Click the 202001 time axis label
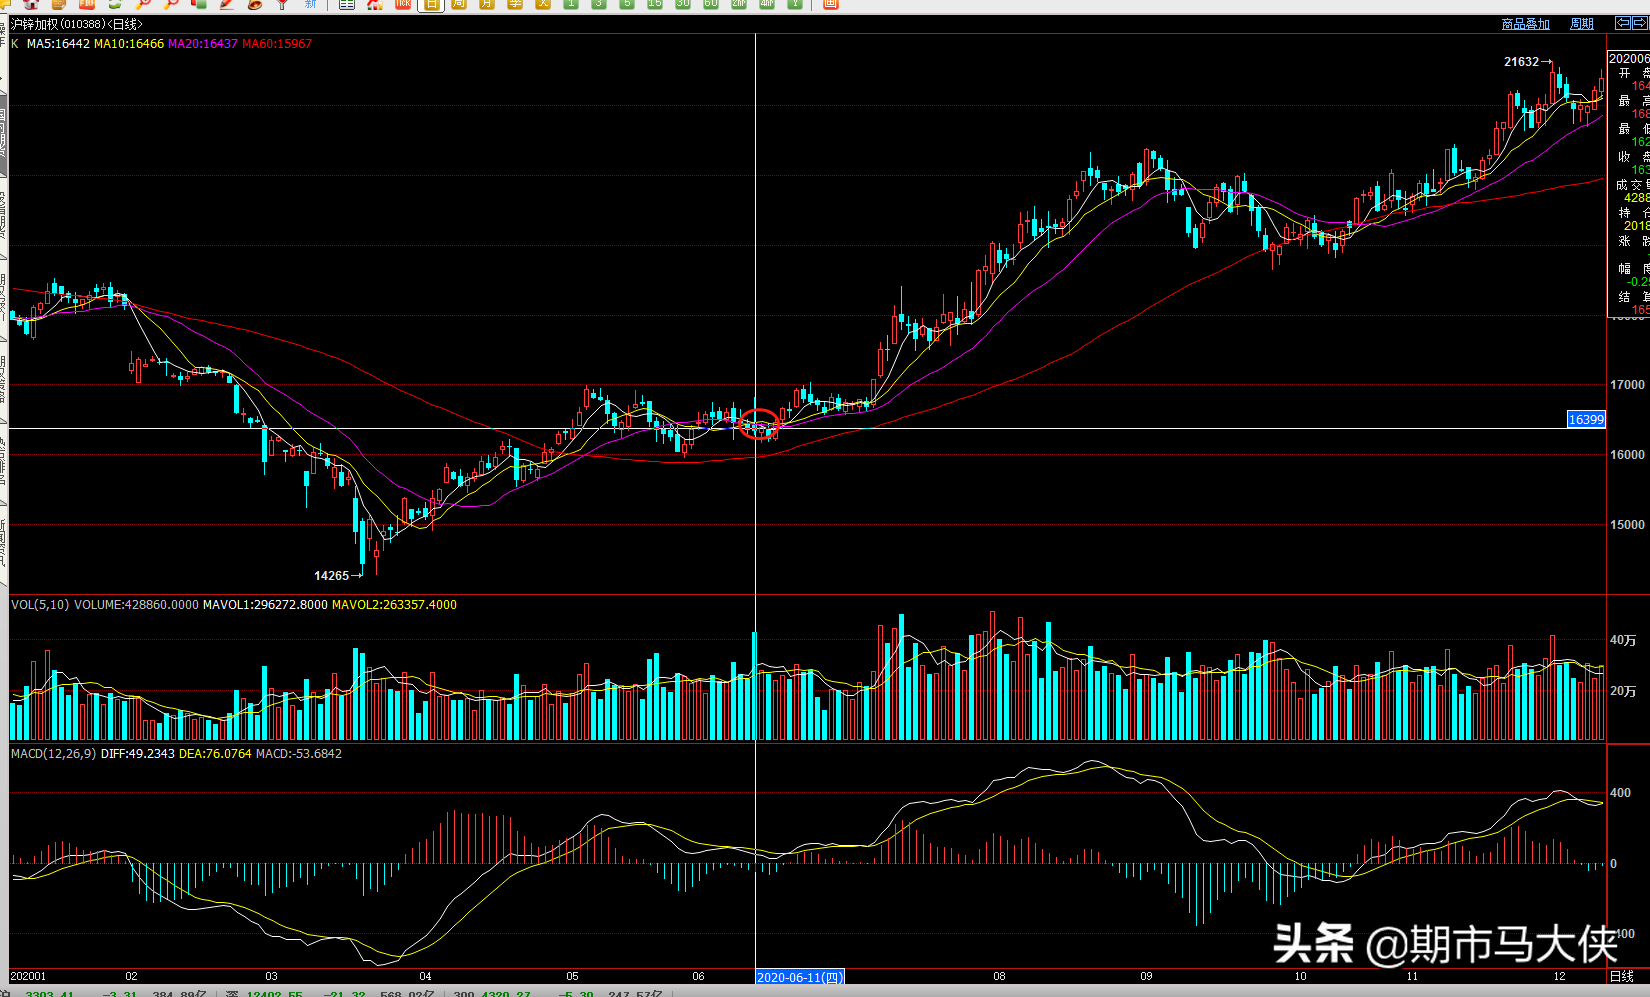 [x=28, y=976]
